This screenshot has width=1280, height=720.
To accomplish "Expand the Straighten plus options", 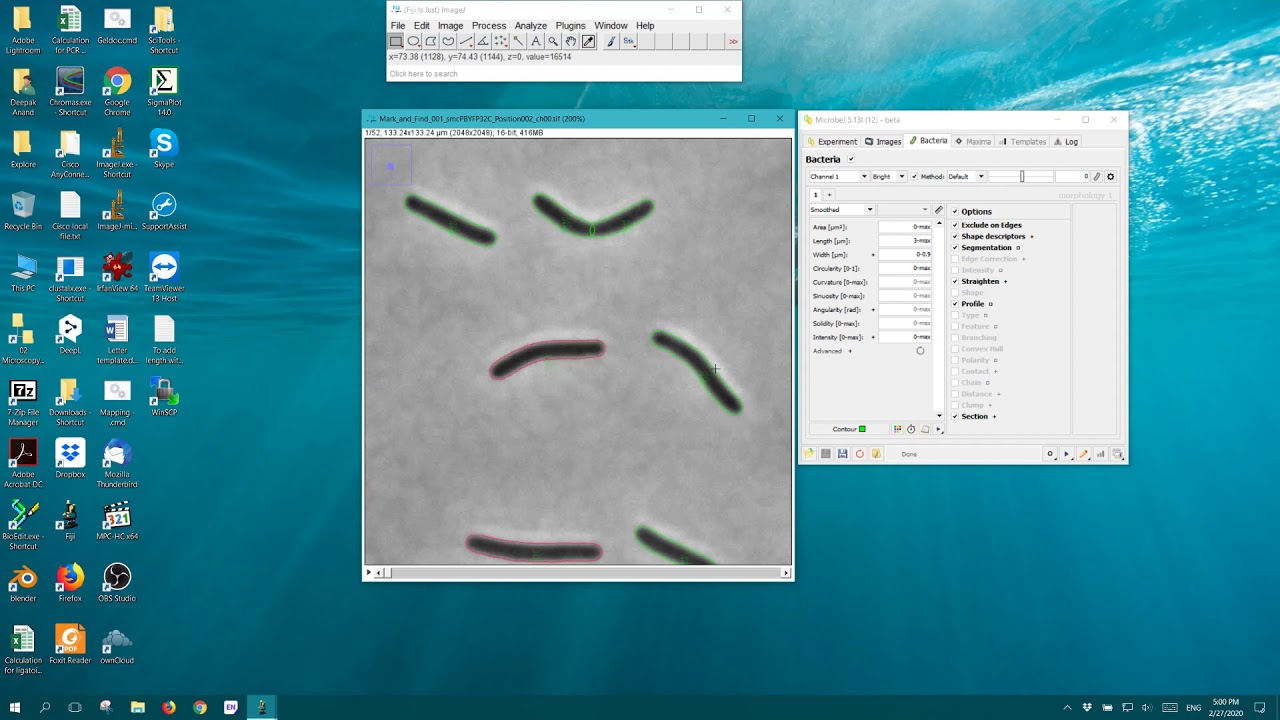I will point(1005,281).
